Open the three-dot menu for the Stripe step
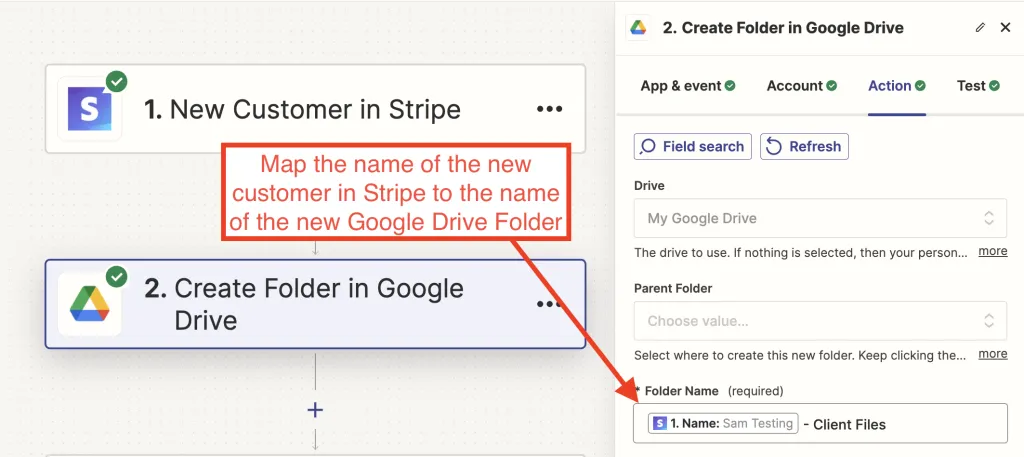Viewport: 1024px width, 457px height. (549, 109)
